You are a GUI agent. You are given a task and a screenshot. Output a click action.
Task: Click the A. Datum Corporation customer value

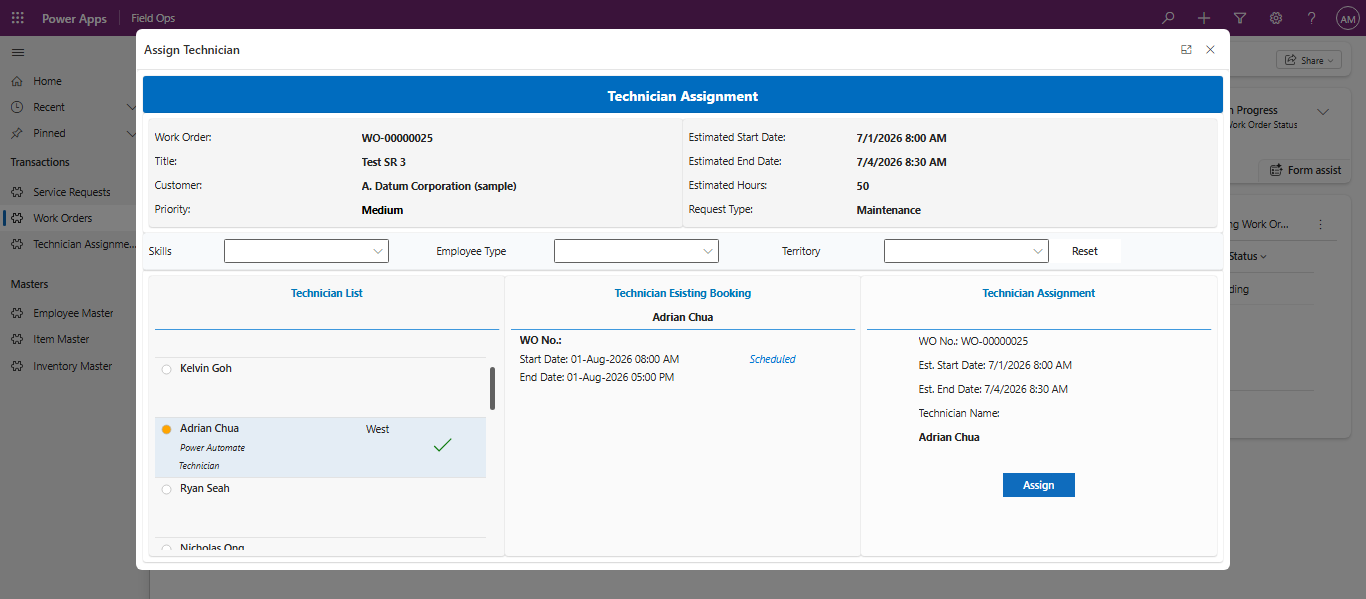(x=439, y=186)
